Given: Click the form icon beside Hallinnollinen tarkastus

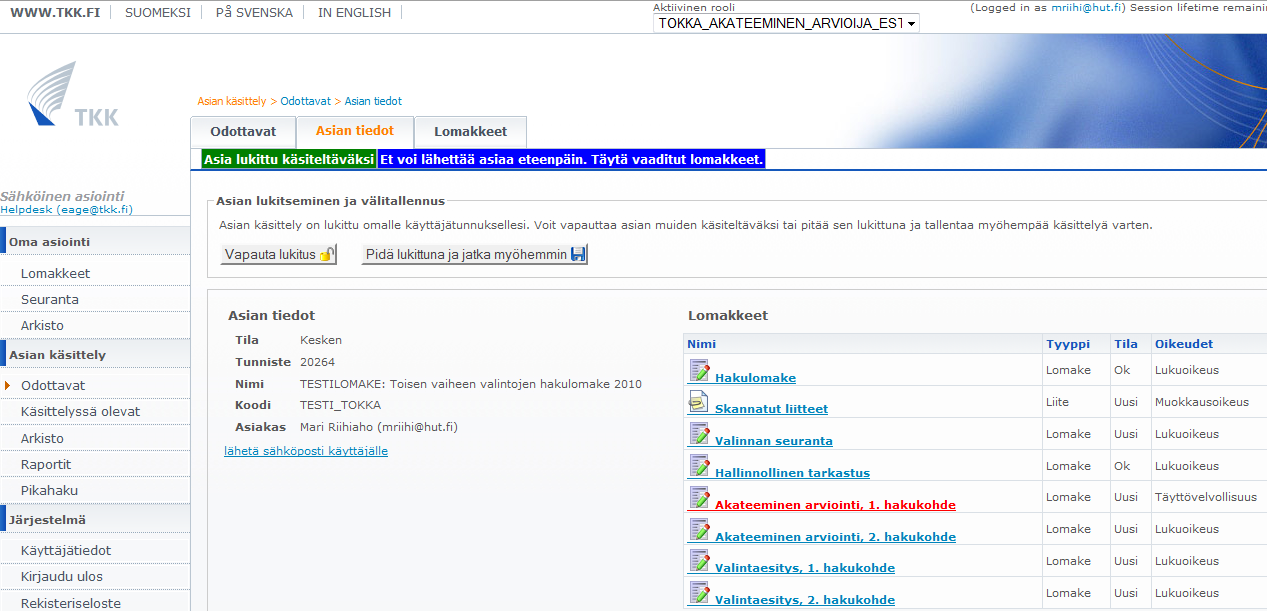Looking at the screenshot, I should tap(699, 465).
